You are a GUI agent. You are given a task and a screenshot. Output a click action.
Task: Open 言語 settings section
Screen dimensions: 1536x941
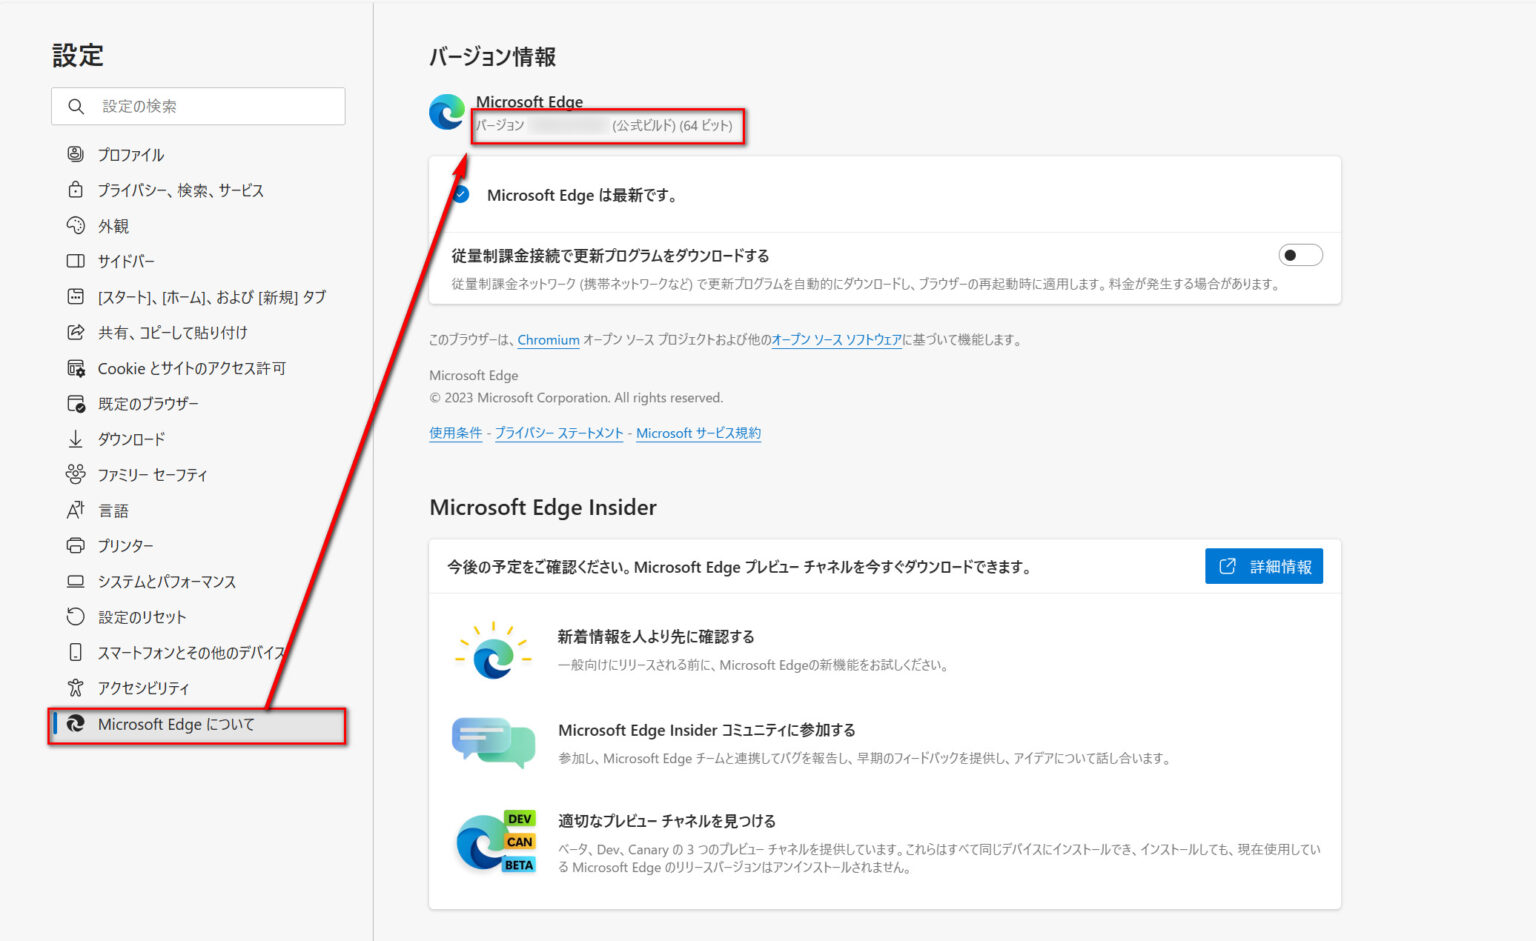coord(113,511)
